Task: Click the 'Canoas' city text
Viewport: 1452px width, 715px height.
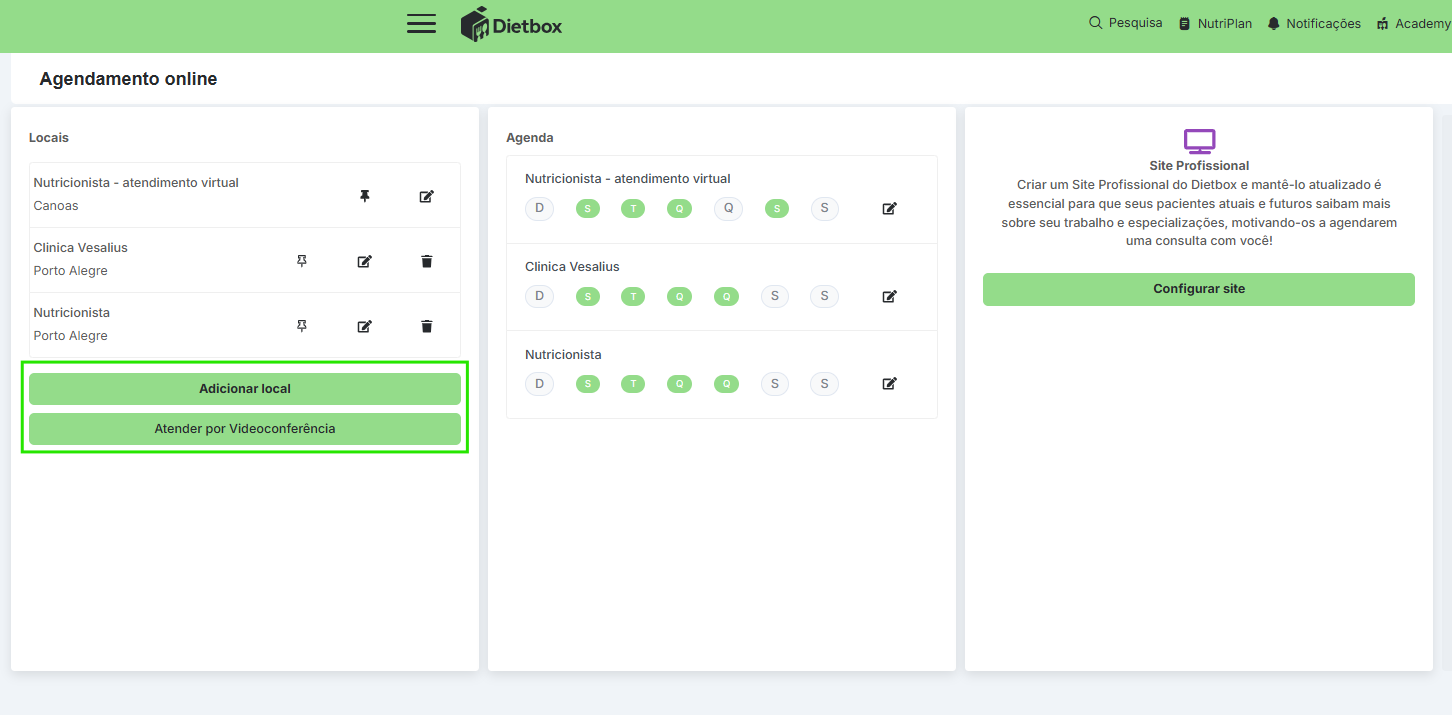Action: tap(56, 206)
